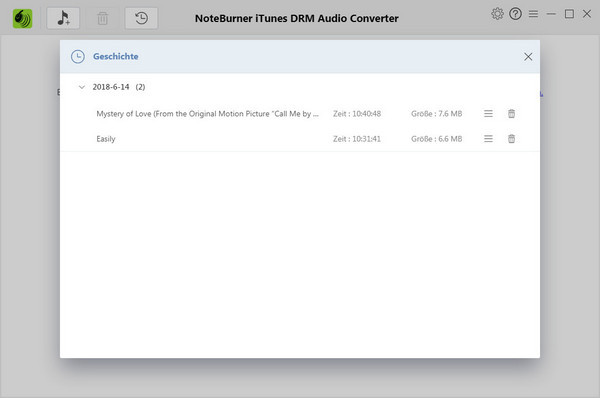600x398 pixels.
Task: Open the hamburger menu in title bar
Action: pyautogui.click(x=533, y=14)
